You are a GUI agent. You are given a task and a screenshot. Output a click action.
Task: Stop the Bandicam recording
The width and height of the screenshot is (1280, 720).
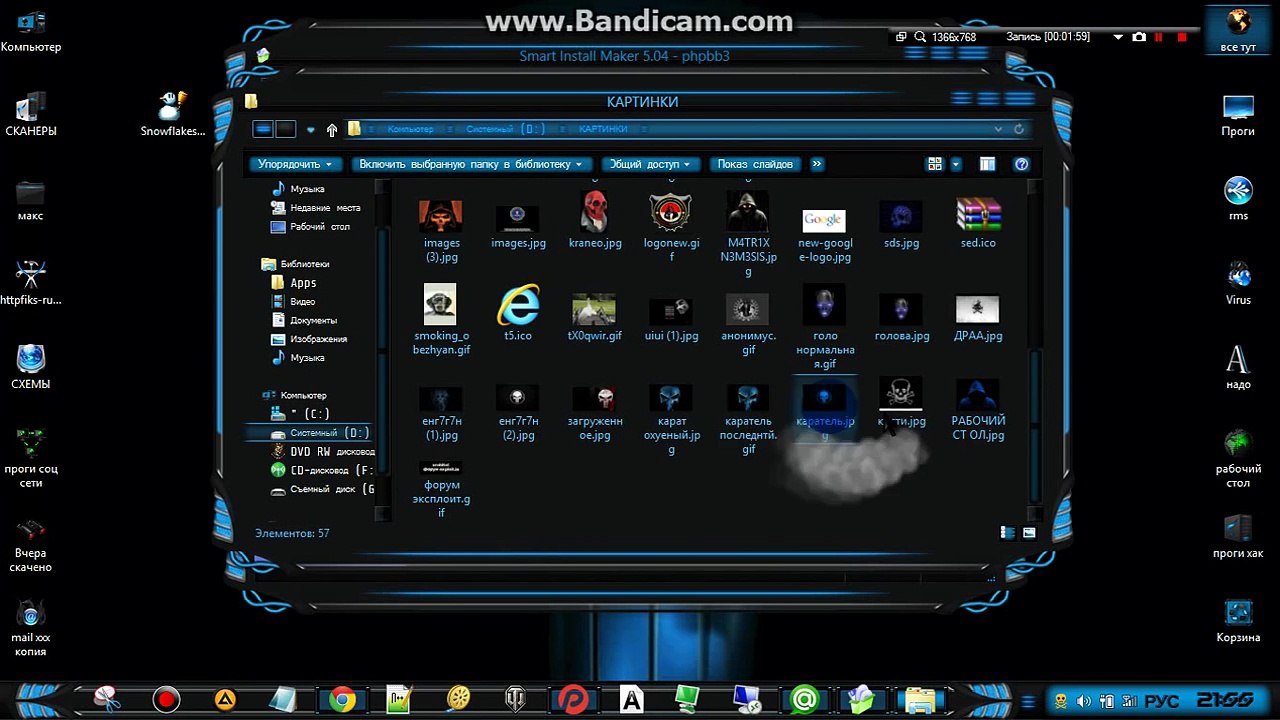tap(1182, 37)
